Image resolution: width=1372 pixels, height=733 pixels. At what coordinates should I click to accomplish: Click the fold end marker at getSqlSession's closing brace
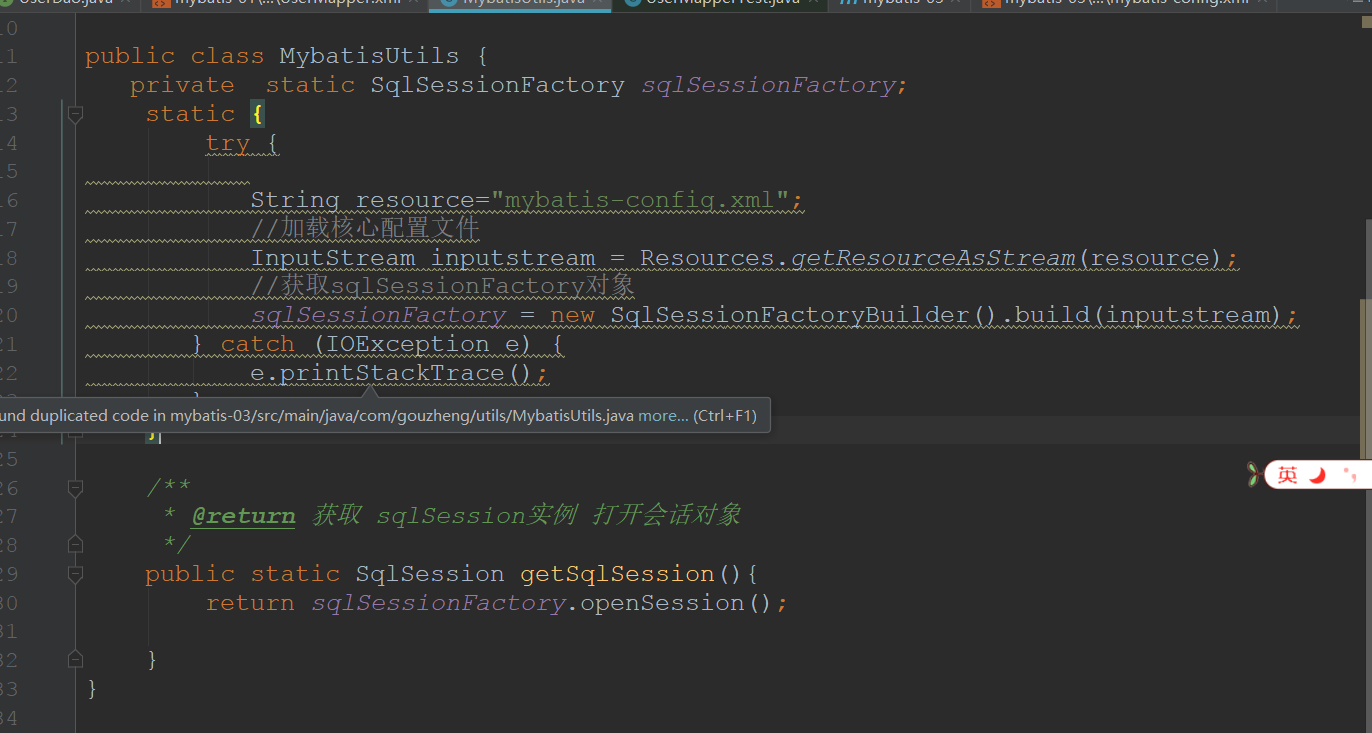point(74,659)
